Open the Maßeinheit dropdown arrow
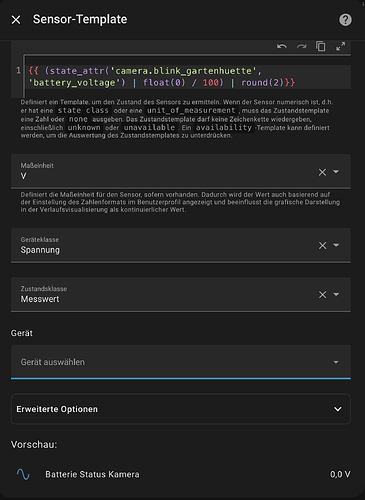365x500 pixels. point(336,172)
